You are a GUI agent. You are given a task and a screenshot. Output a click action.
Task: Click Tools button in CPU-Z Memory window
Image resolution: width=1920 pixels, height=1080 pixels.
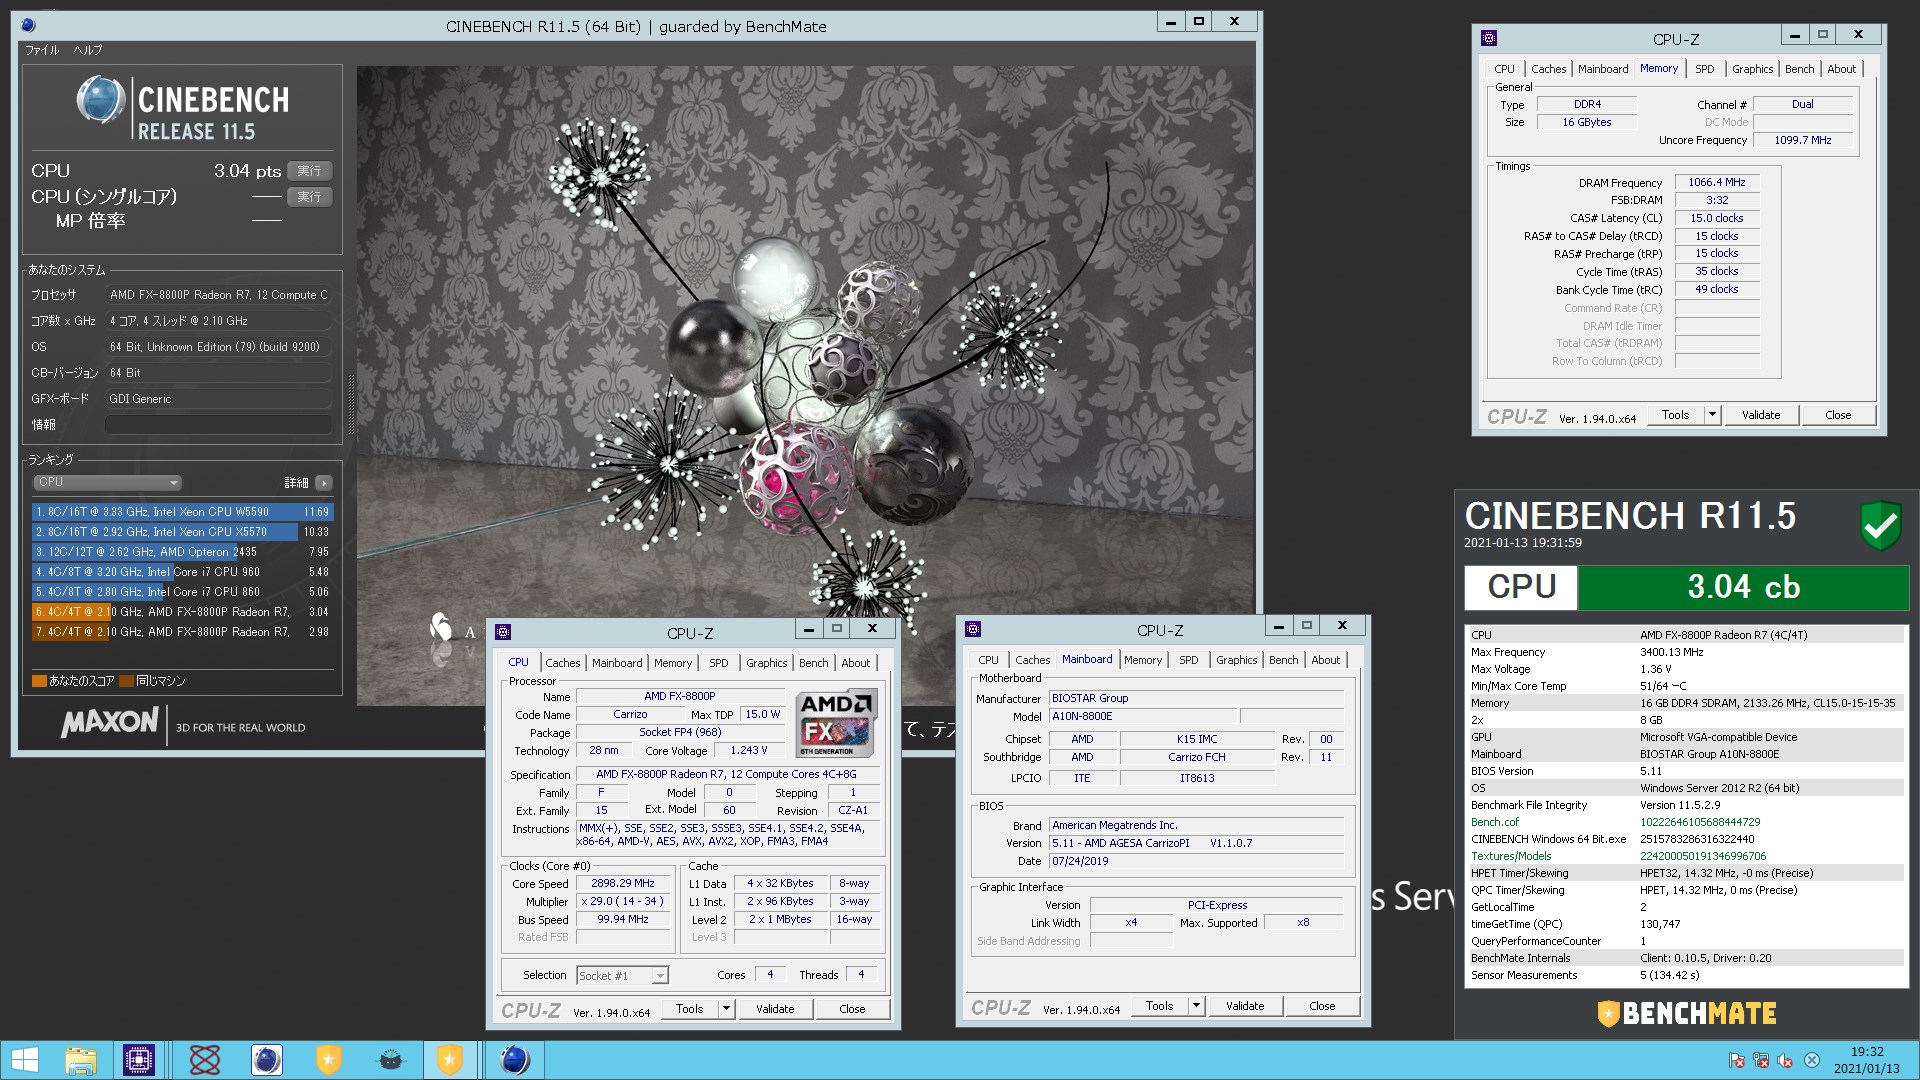click(x=1676, y=415)
